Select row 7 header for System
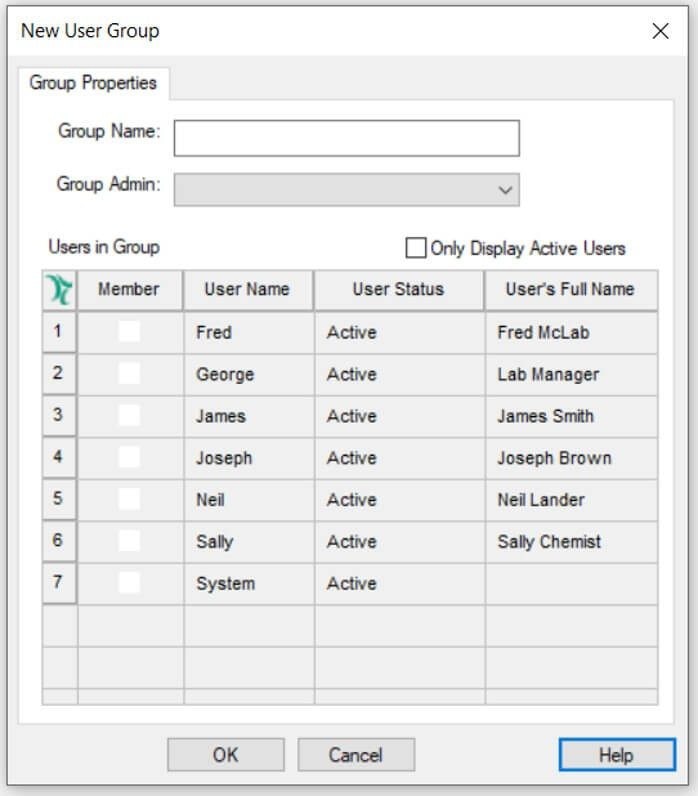The width and height of the screenshot is (698, 796). pyautogui.click(x=59, y=583)
